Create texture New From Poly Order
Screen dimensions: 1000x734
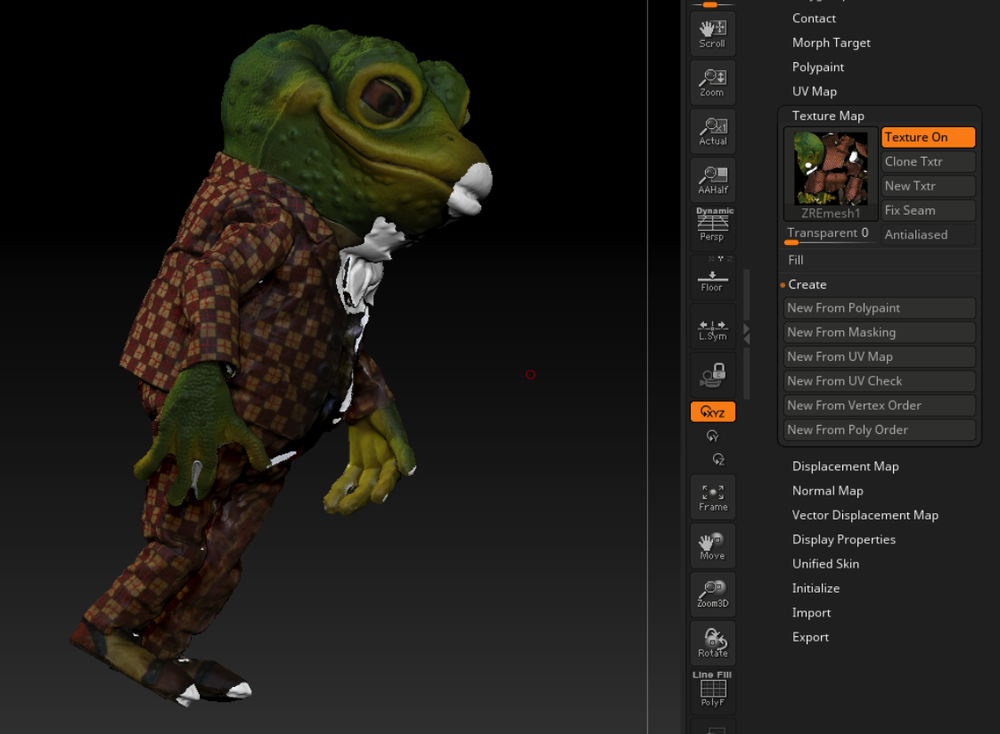879,430
